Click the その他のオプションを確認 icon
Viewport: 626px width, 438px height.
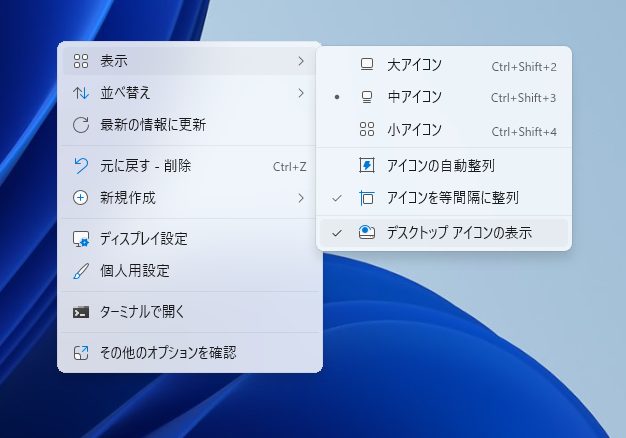pos(81,353)
